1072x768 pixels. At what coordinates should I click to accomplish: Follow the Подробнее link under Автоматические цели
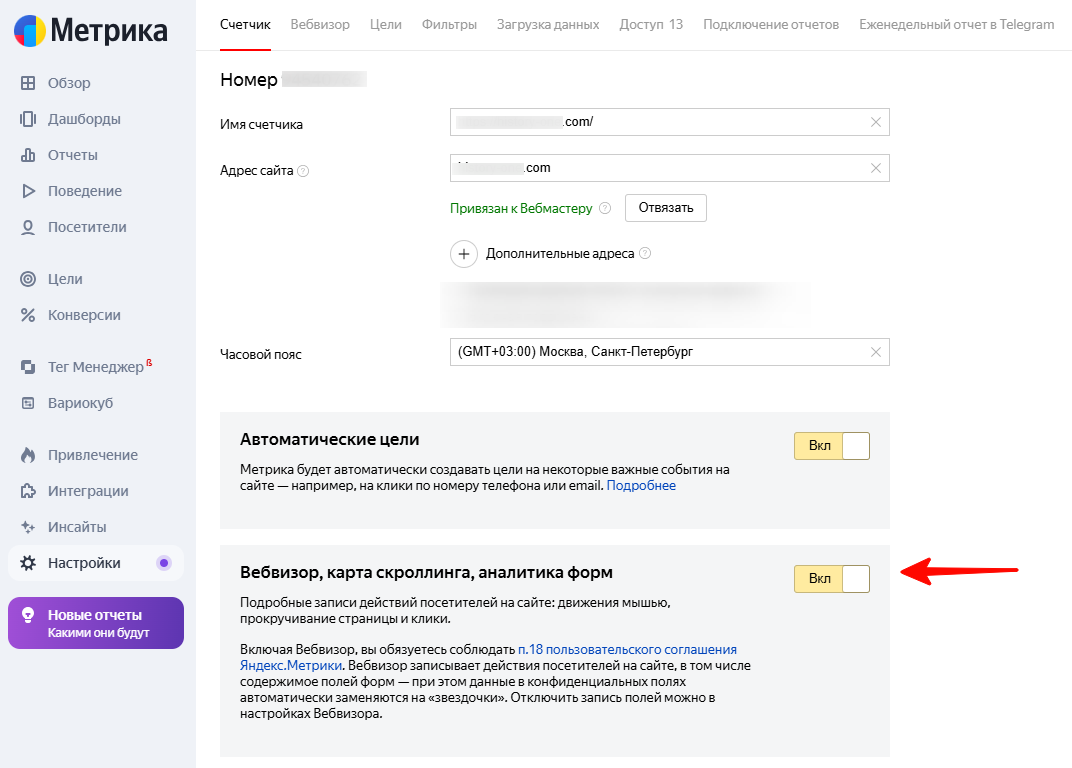click(x=641, y=486)
